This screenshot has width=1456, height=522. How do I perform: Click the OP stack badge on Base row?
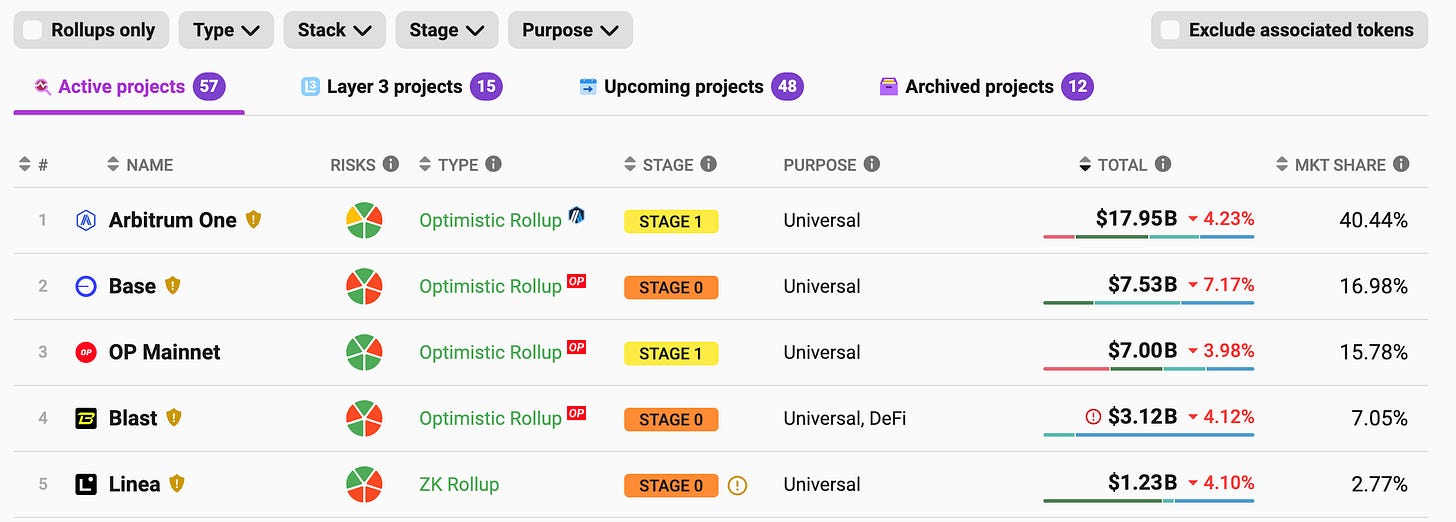pos(576,281)
